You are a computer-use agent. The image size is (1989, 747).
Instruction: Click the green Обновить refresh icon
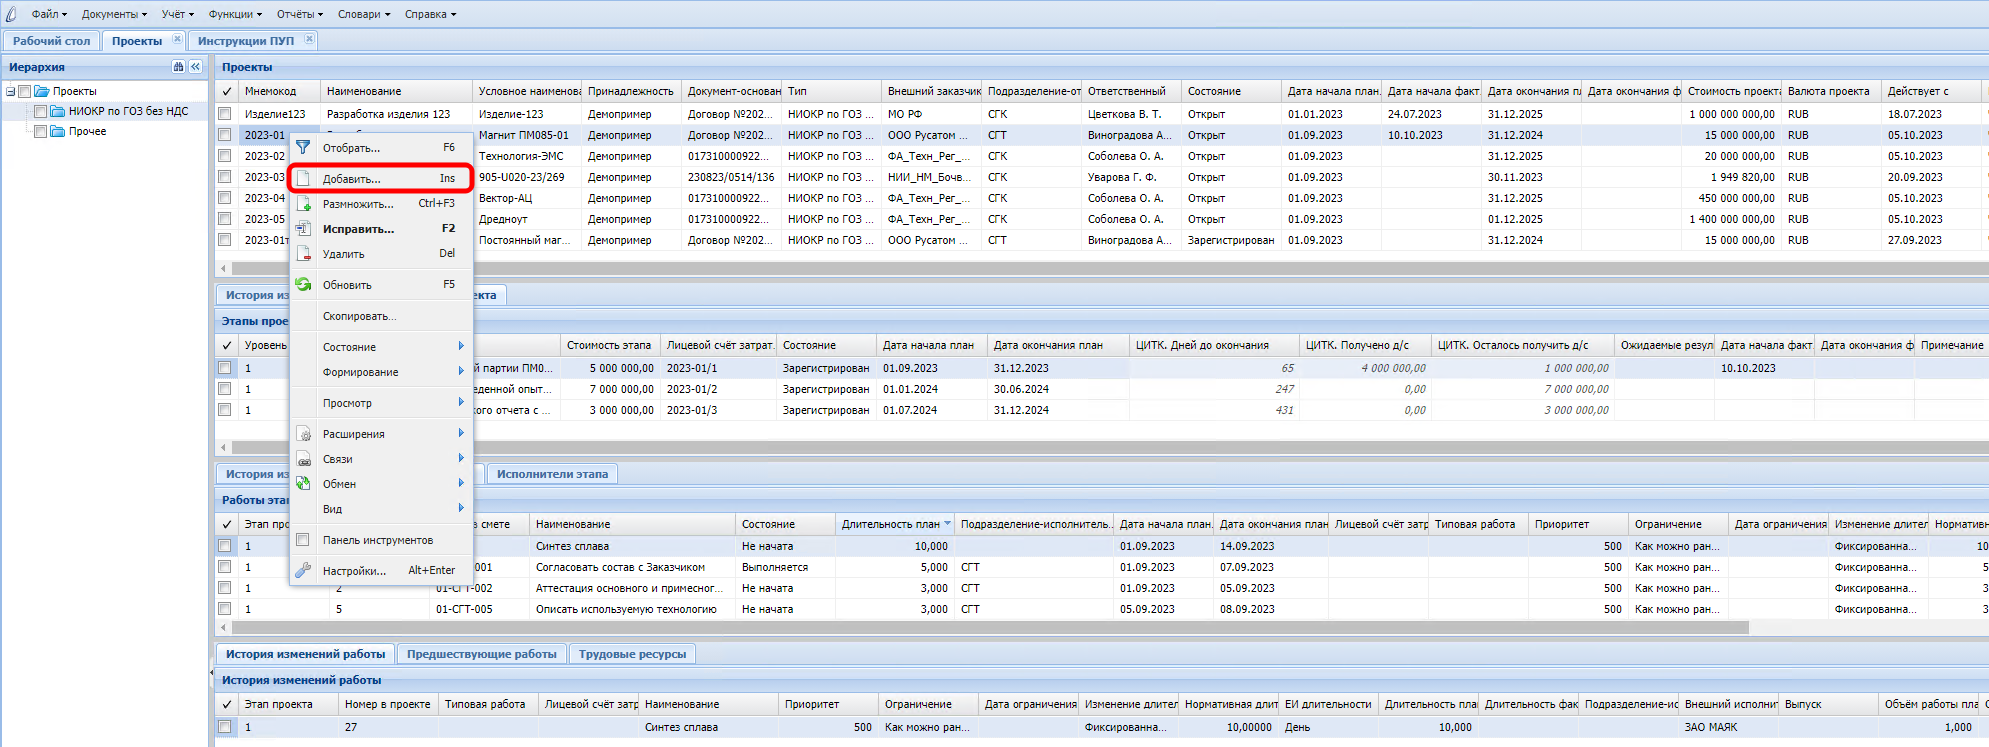(303, 285)
